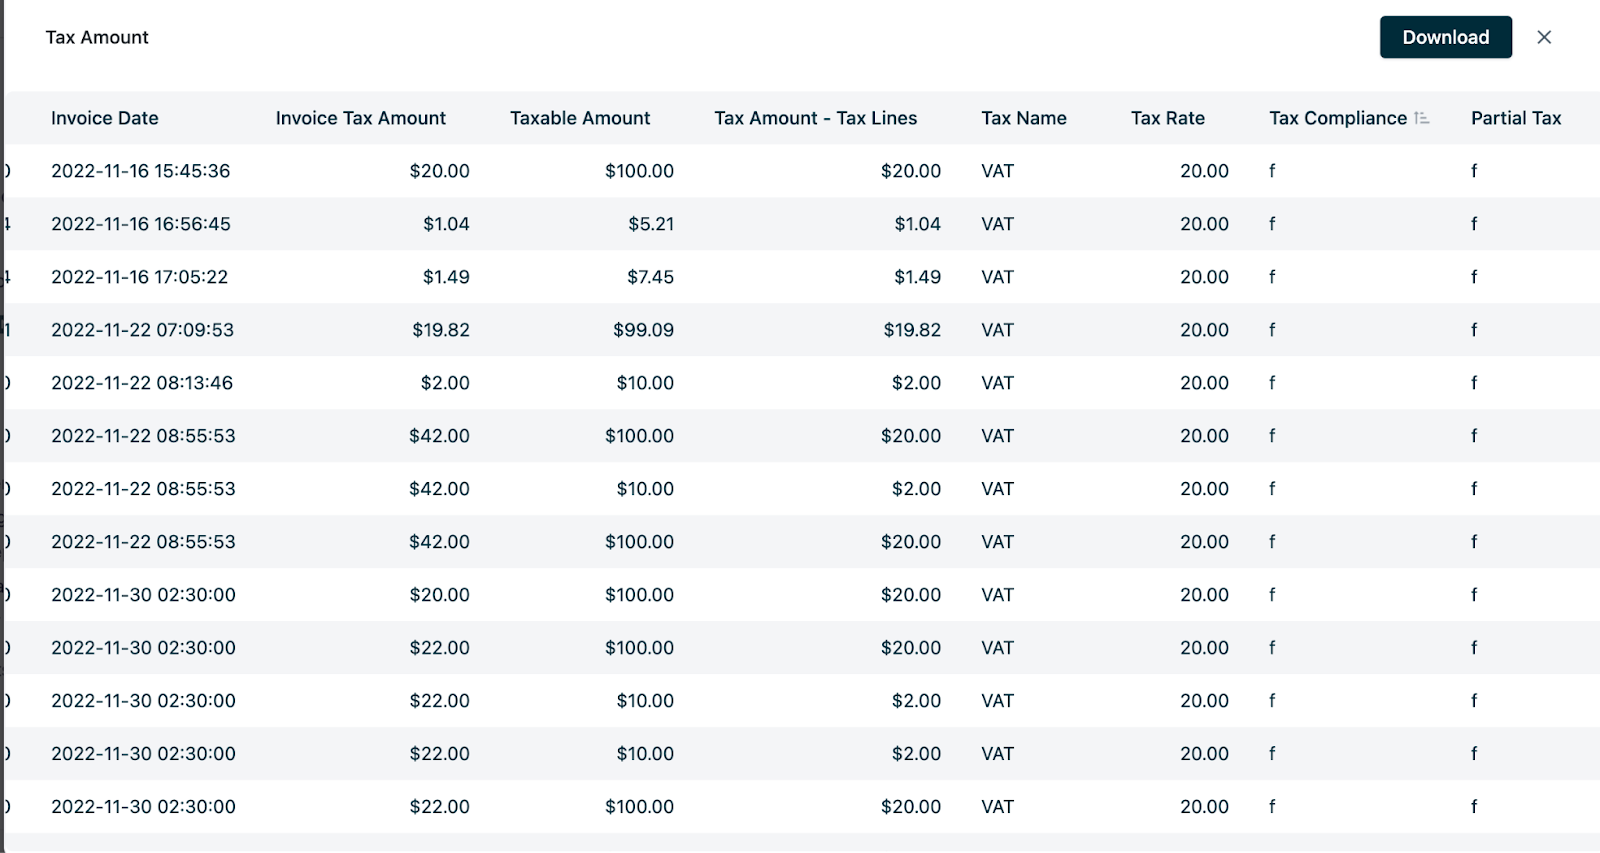Click the $5.21 taxable amount cell

coord(651,224)
